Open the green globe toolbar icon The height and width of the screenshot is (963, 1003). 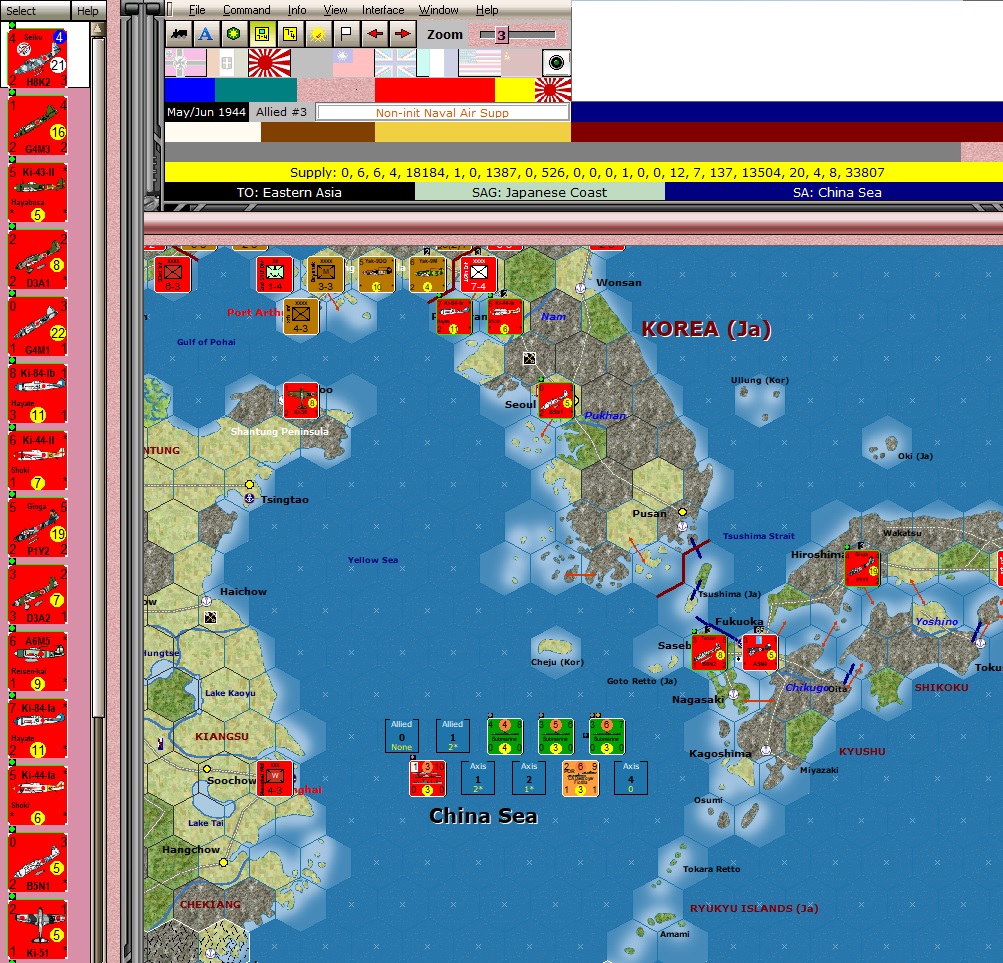(x=232, y=33)
